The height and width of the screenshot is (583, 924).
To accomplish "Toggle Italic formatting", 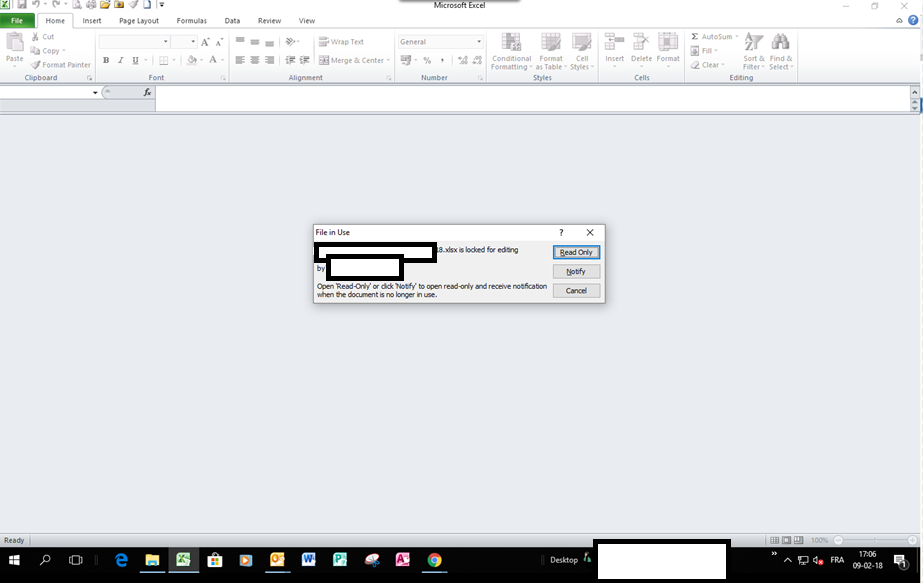I will [x=121, y=60].
